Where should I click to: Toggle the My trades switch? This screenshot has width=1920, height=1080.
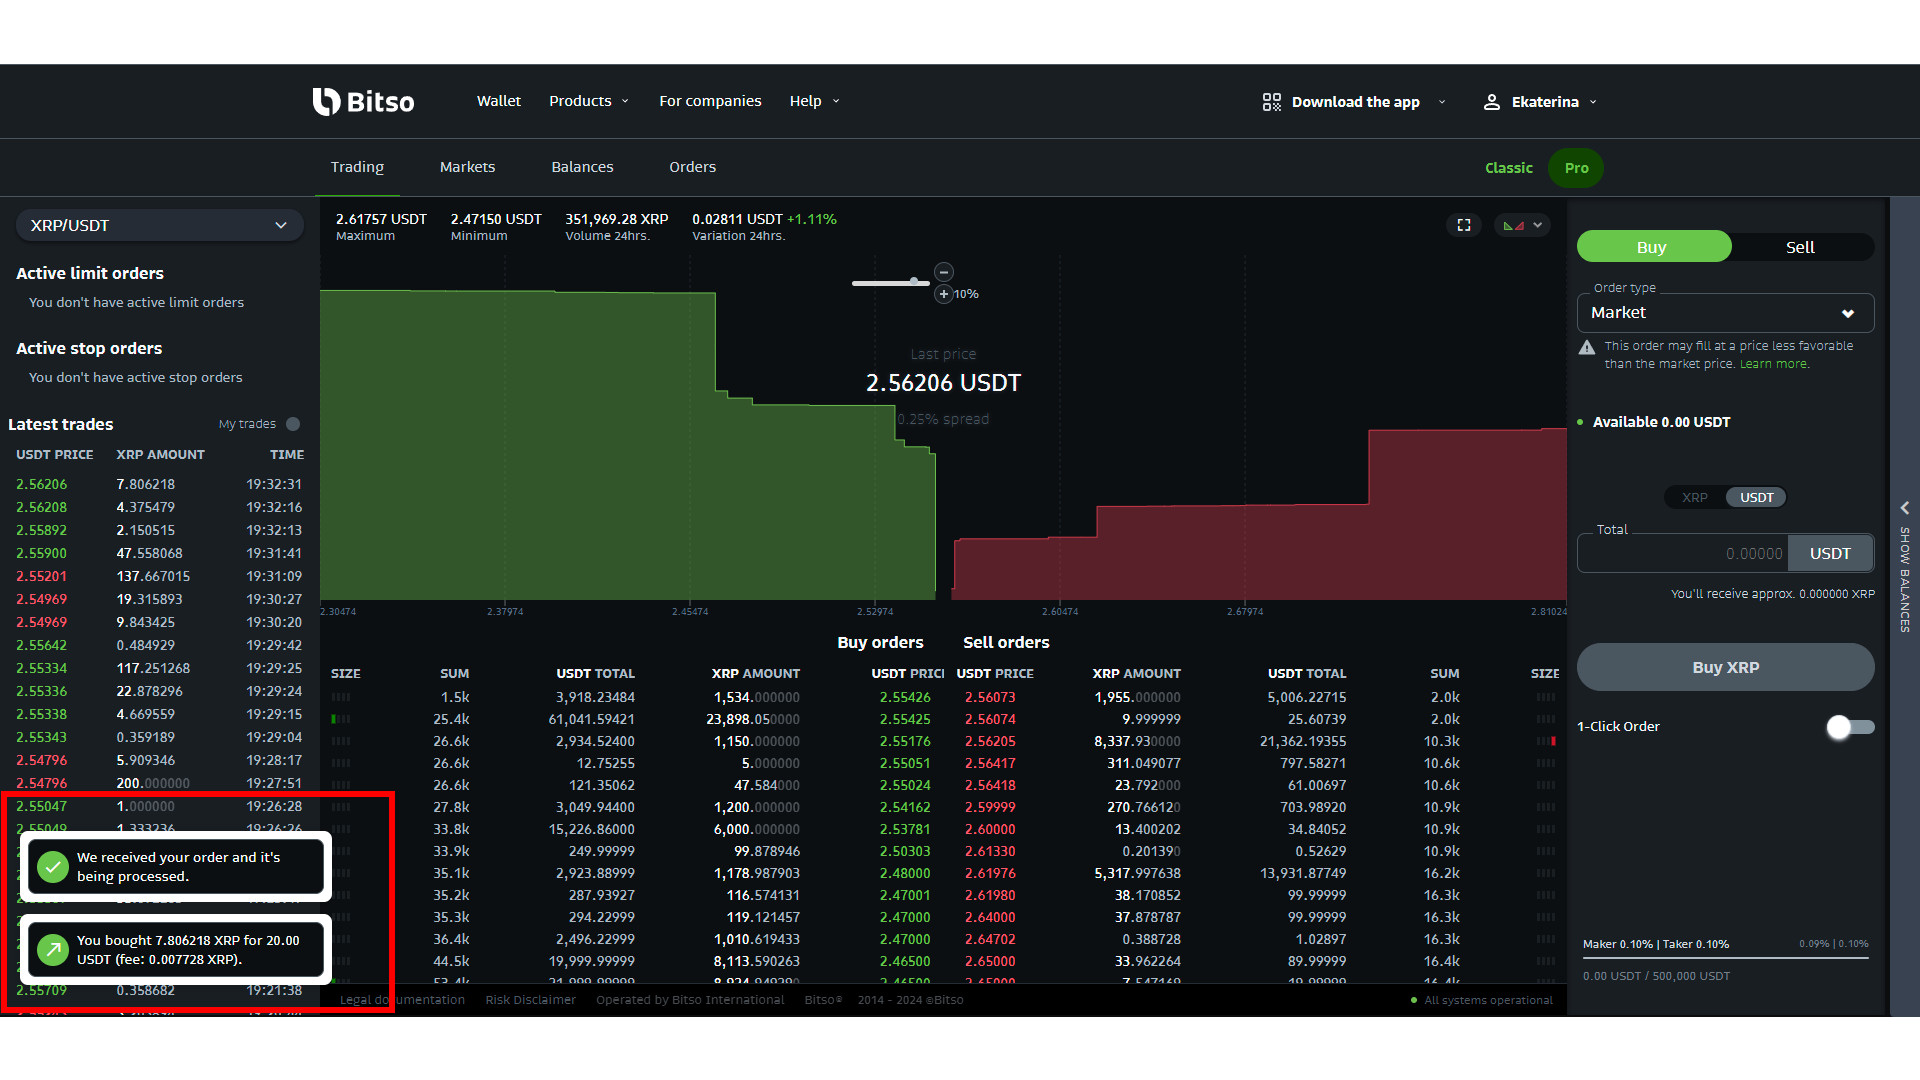(291, 424)
